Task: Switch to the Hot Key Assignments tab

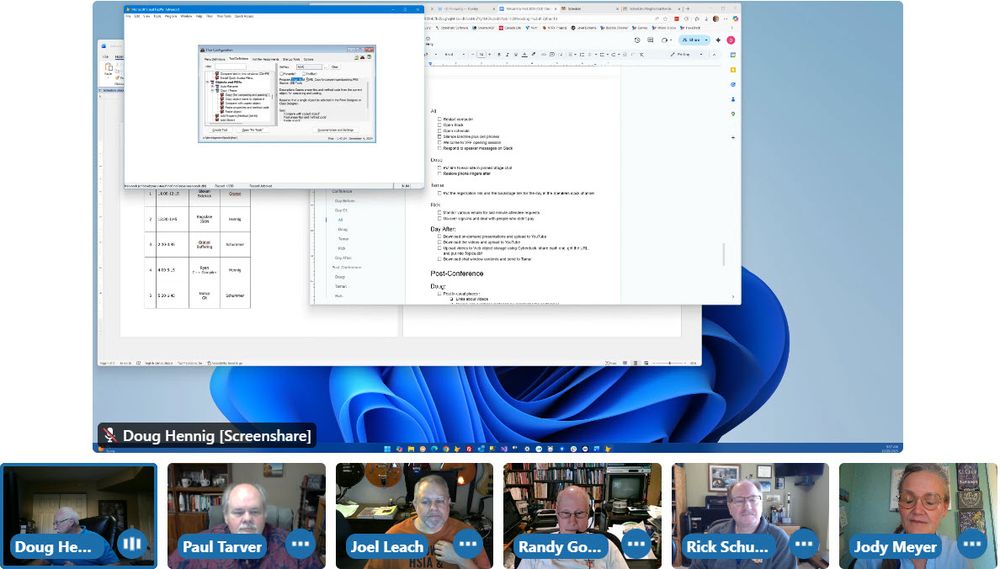Action: click(266, 59)
